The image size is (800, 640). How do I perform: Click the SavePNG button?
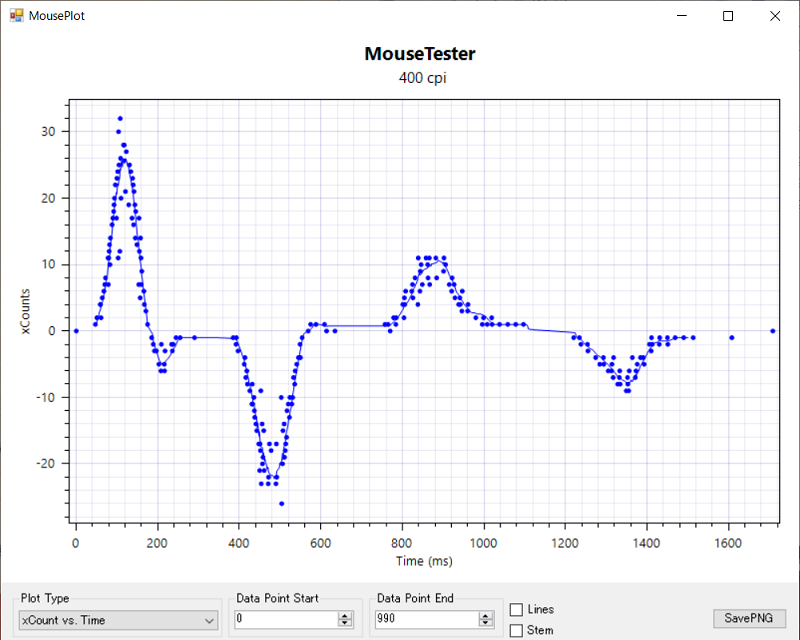click(749, 618)
